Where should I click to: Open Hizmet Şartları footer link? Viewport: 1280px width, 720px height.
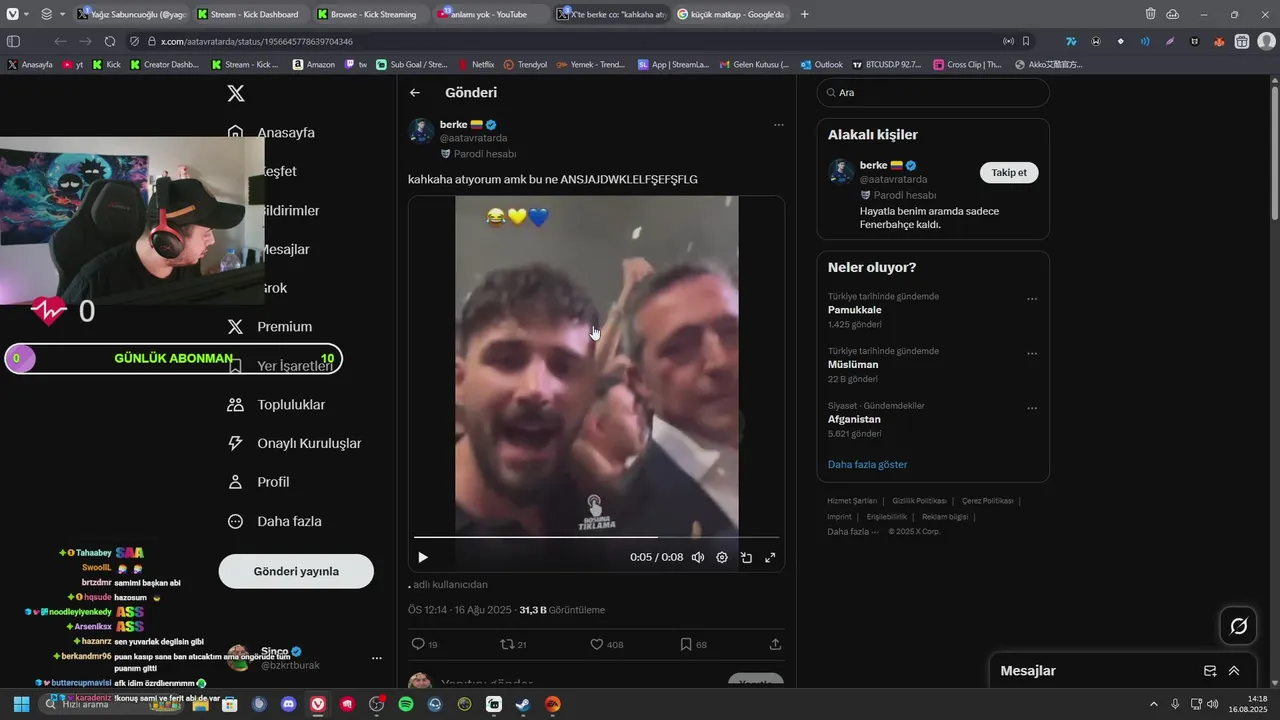click(x=852, y=501)
